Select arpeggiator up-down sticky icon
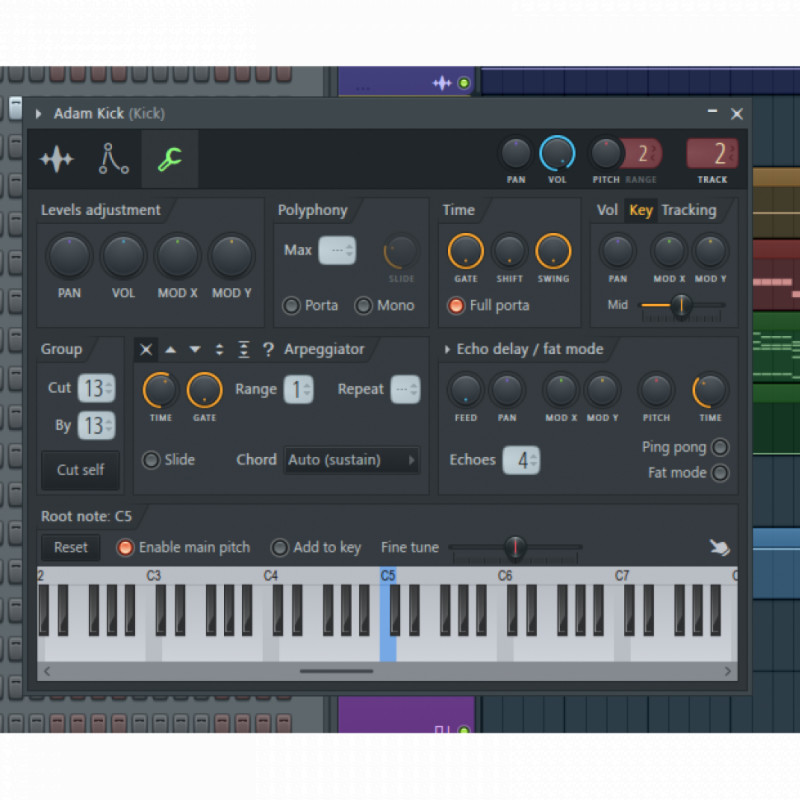This screenshot has width=800, height=800. tap(244, 349)
